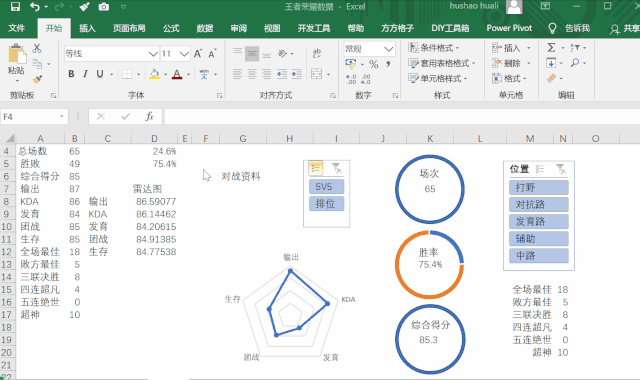Click the Select All corner triangle
Image resolution: width=640 pixels, height=380 pixels.
[x=9, y=138]
